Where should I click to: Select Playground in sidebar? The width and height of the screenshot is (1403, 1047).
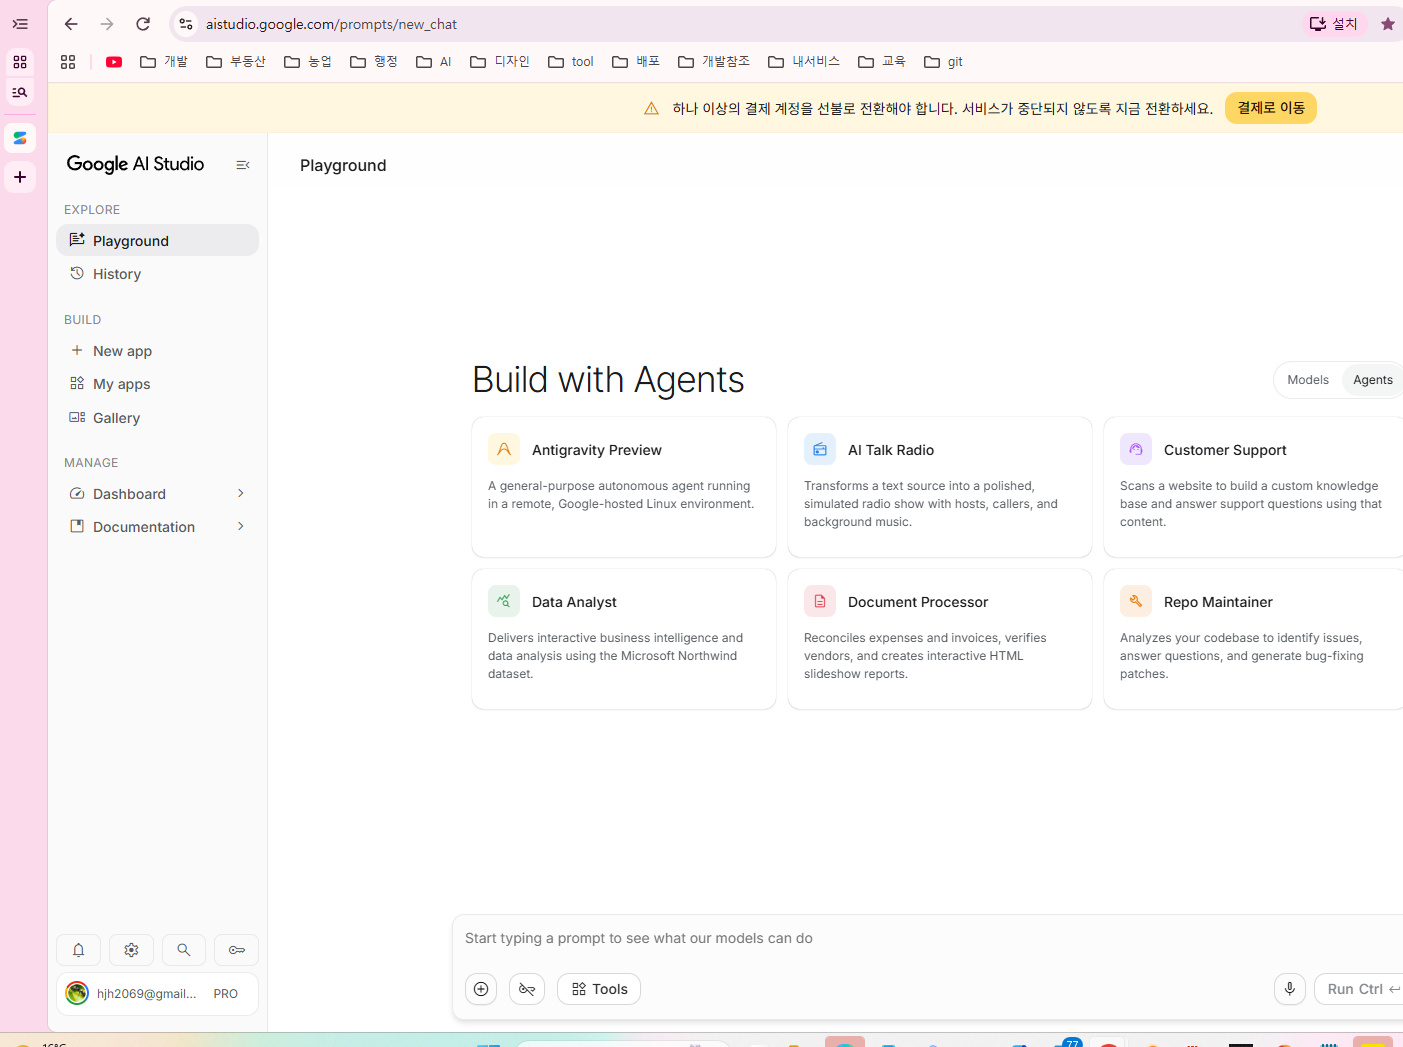tap(158, 240)
